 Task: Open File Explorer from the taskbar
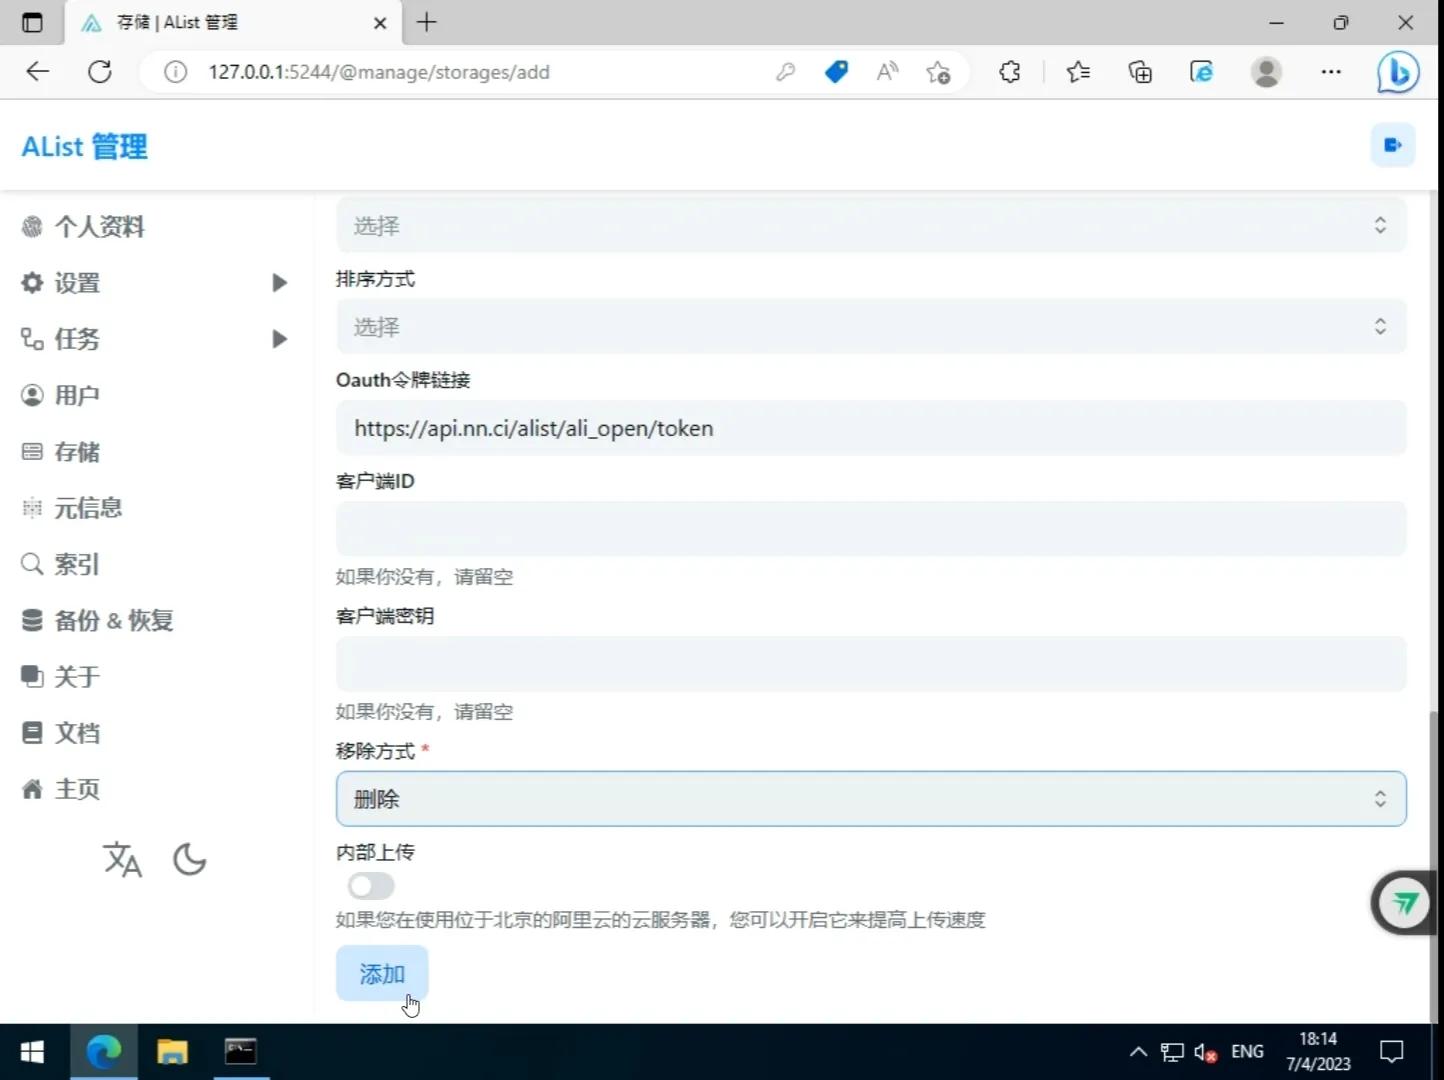172,1051
